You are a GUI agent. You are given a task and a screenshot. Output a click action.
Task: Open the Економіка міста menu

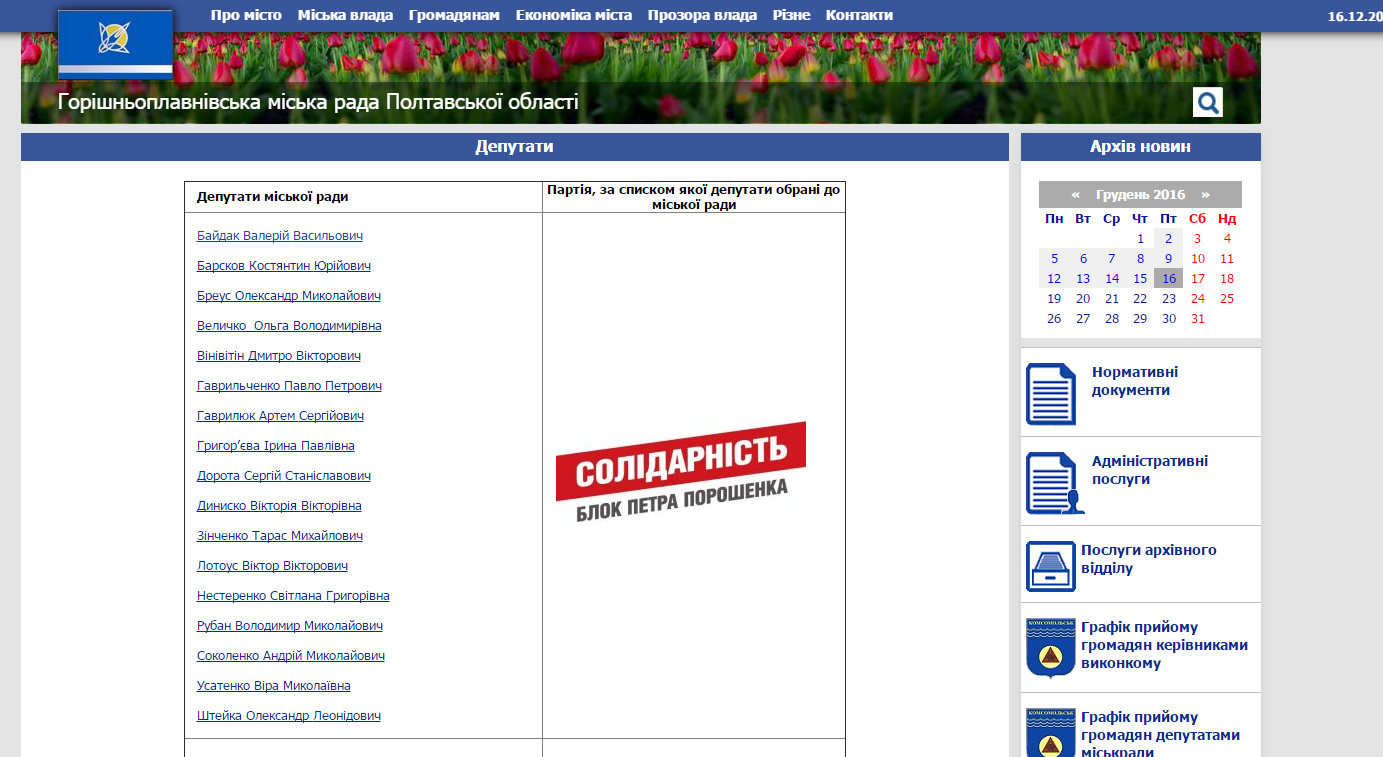pos(574,15)
